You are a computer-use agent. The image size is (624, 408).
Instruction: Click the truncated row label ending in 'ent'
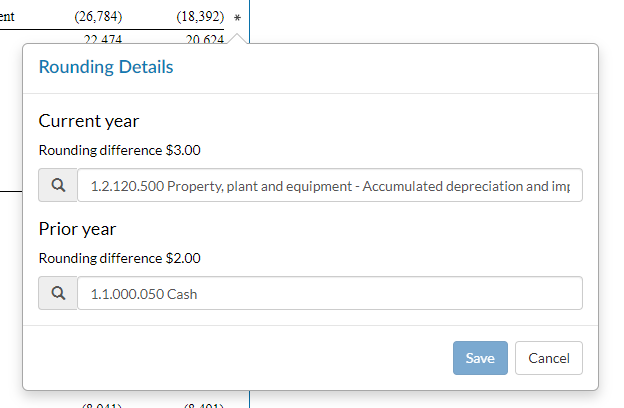7,17
